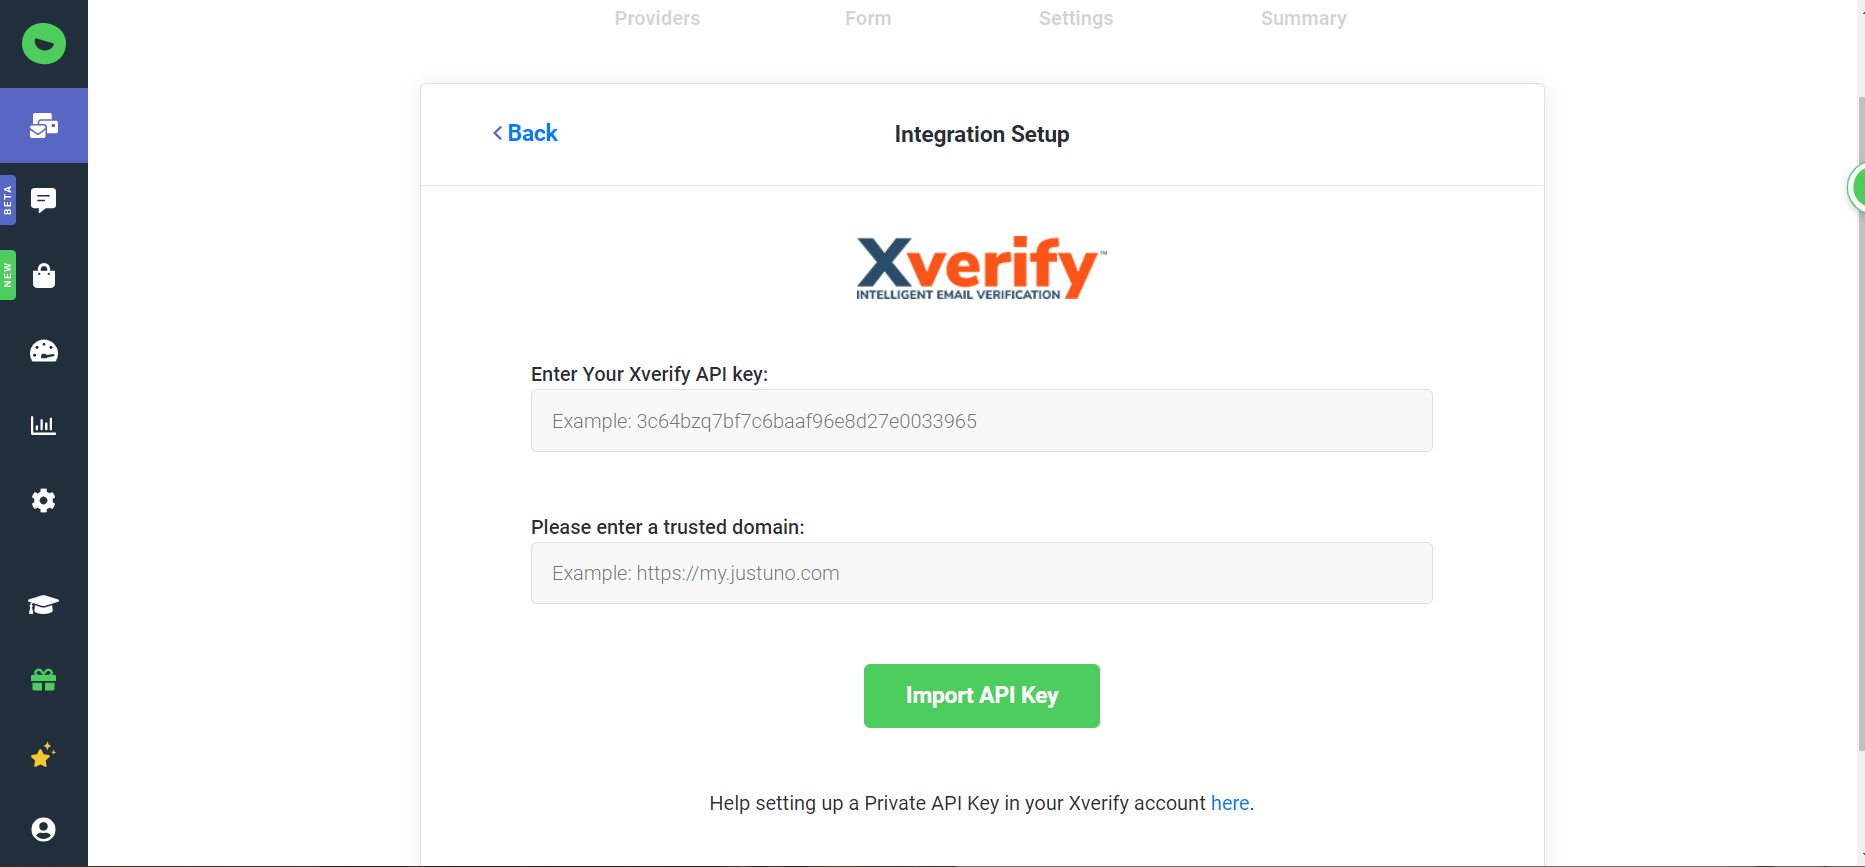The width and height of the screenshot is (1865, 867).
Task: Focus the Xverify API key input field
Action: [981, 421]
